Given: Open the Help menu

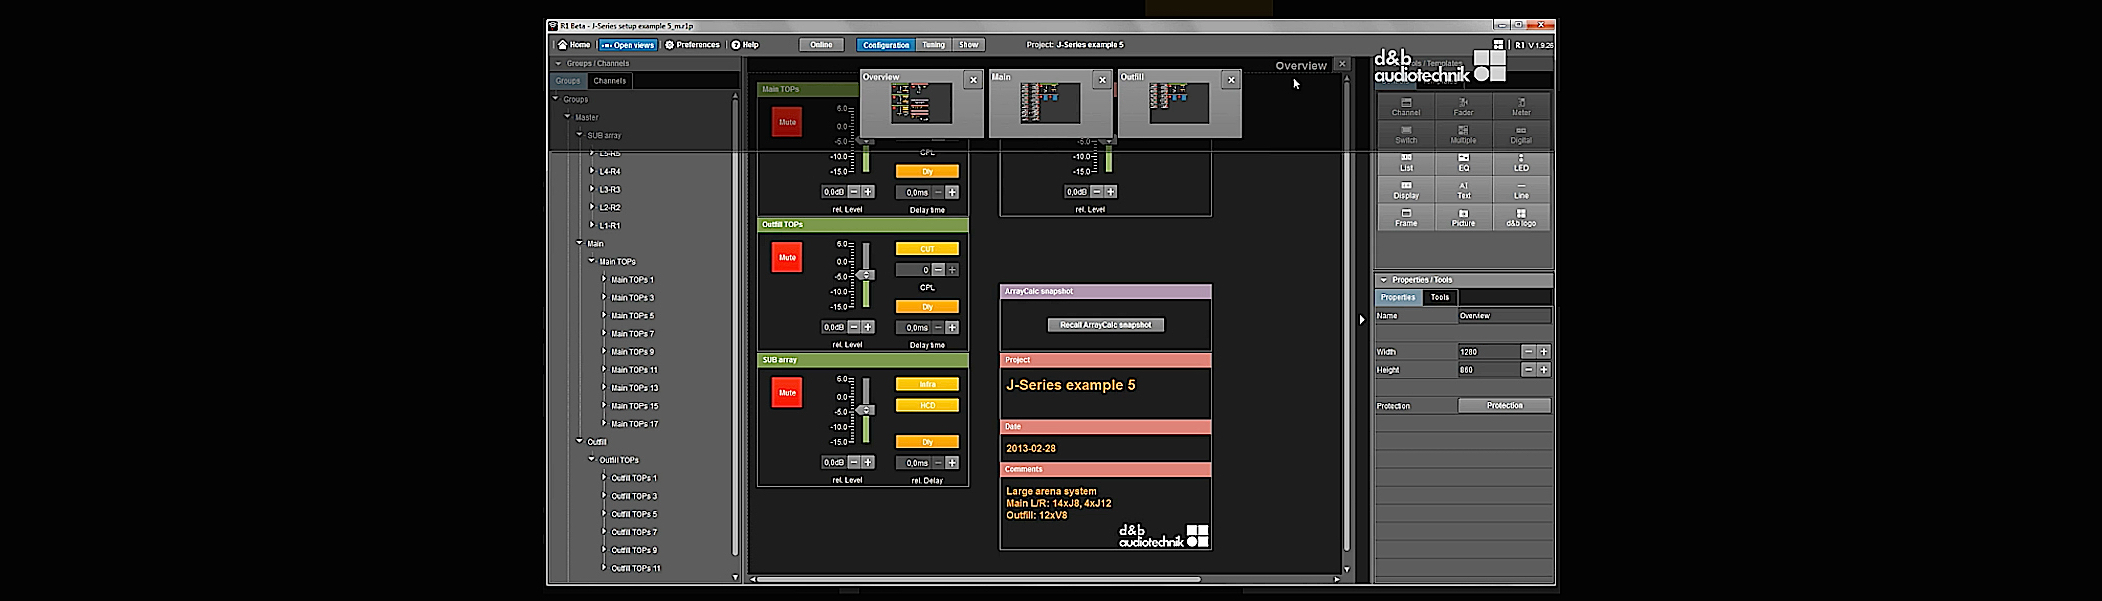Looking at the screenshot, I should click(x=745, y=45).
